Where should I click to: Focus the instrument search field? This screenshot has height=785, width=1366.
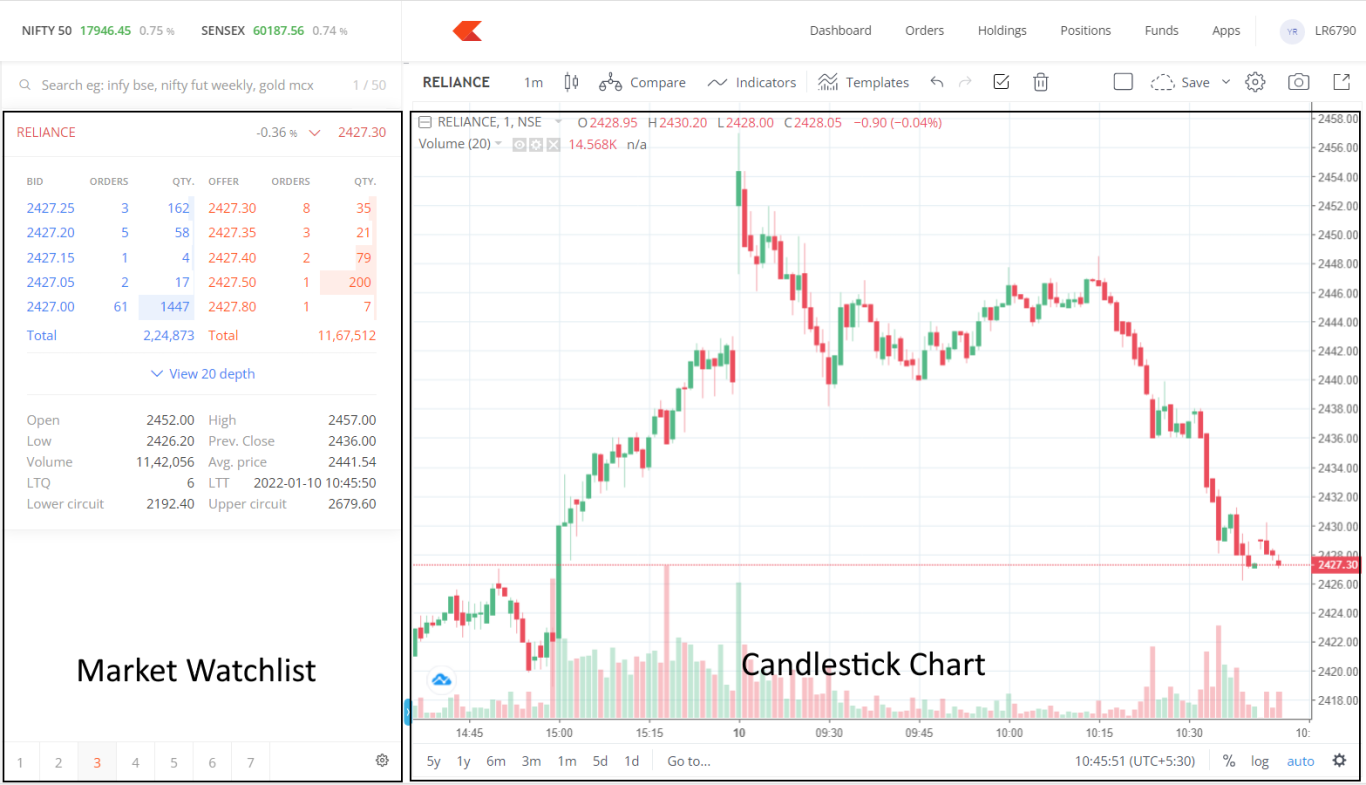pos(203,86)
